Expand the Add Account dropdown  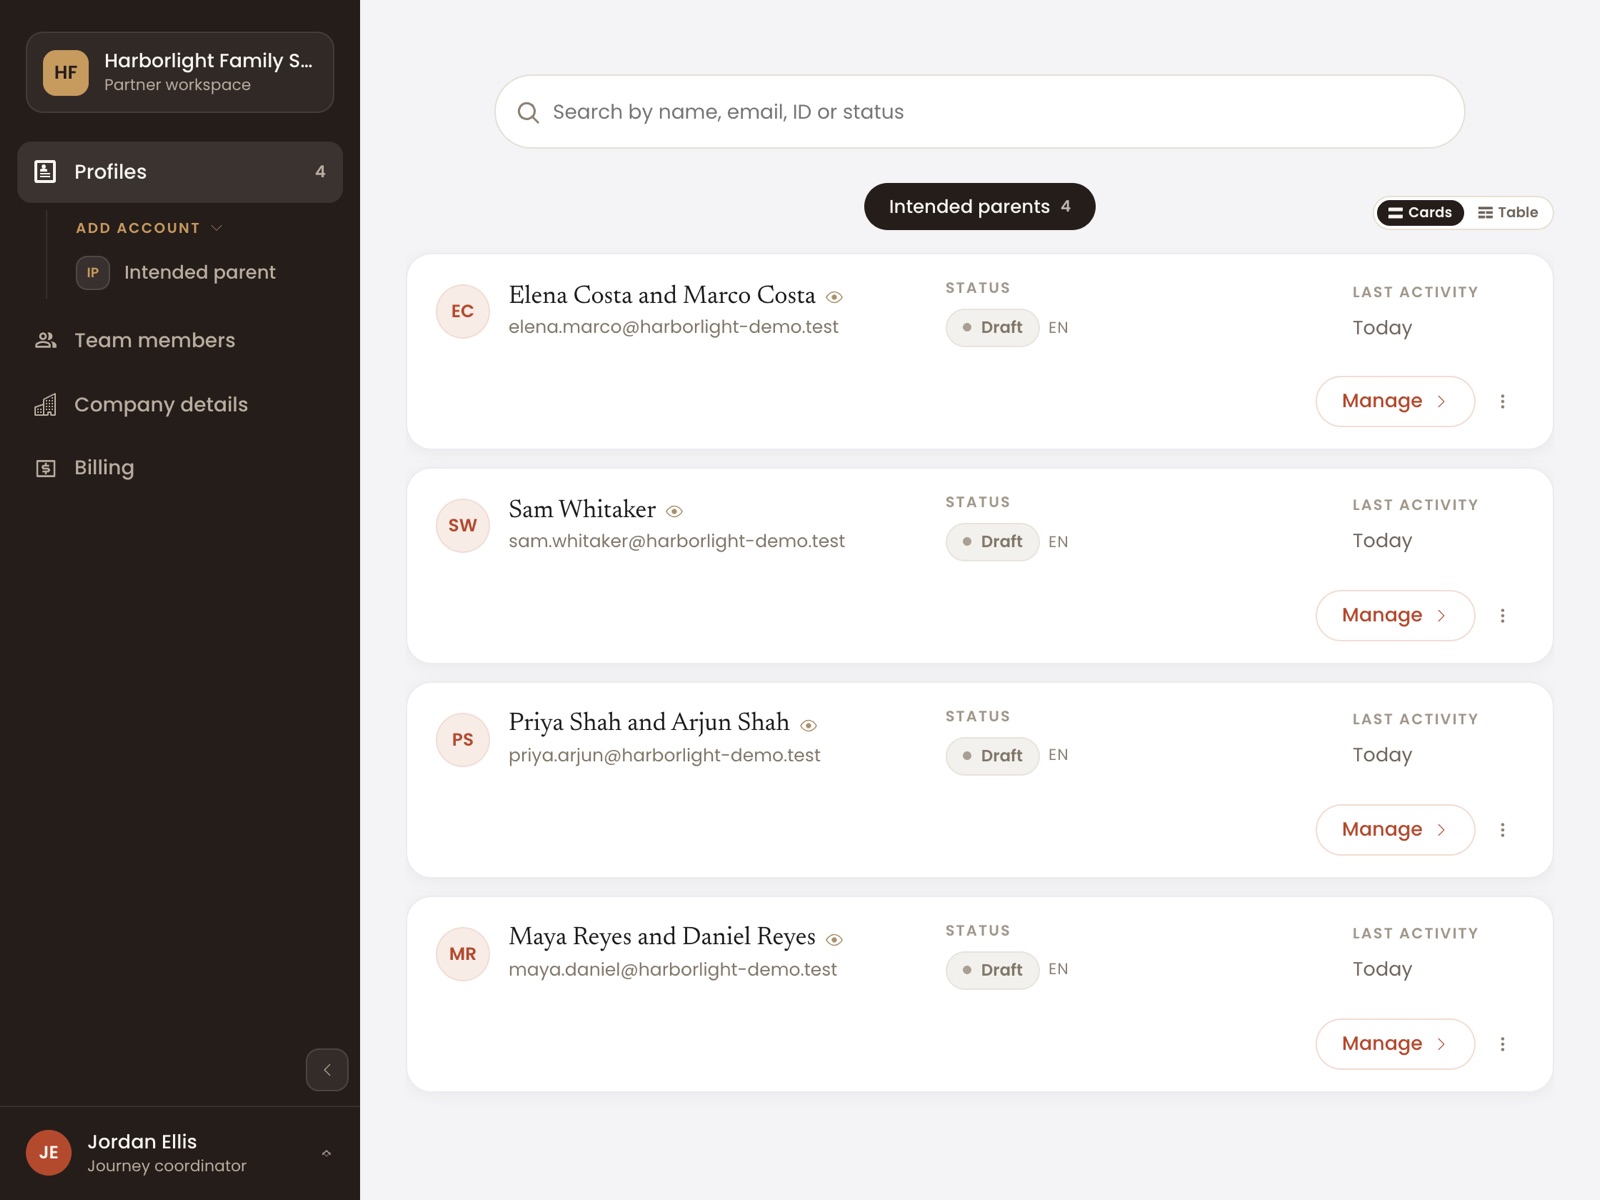tap(149, 228)
